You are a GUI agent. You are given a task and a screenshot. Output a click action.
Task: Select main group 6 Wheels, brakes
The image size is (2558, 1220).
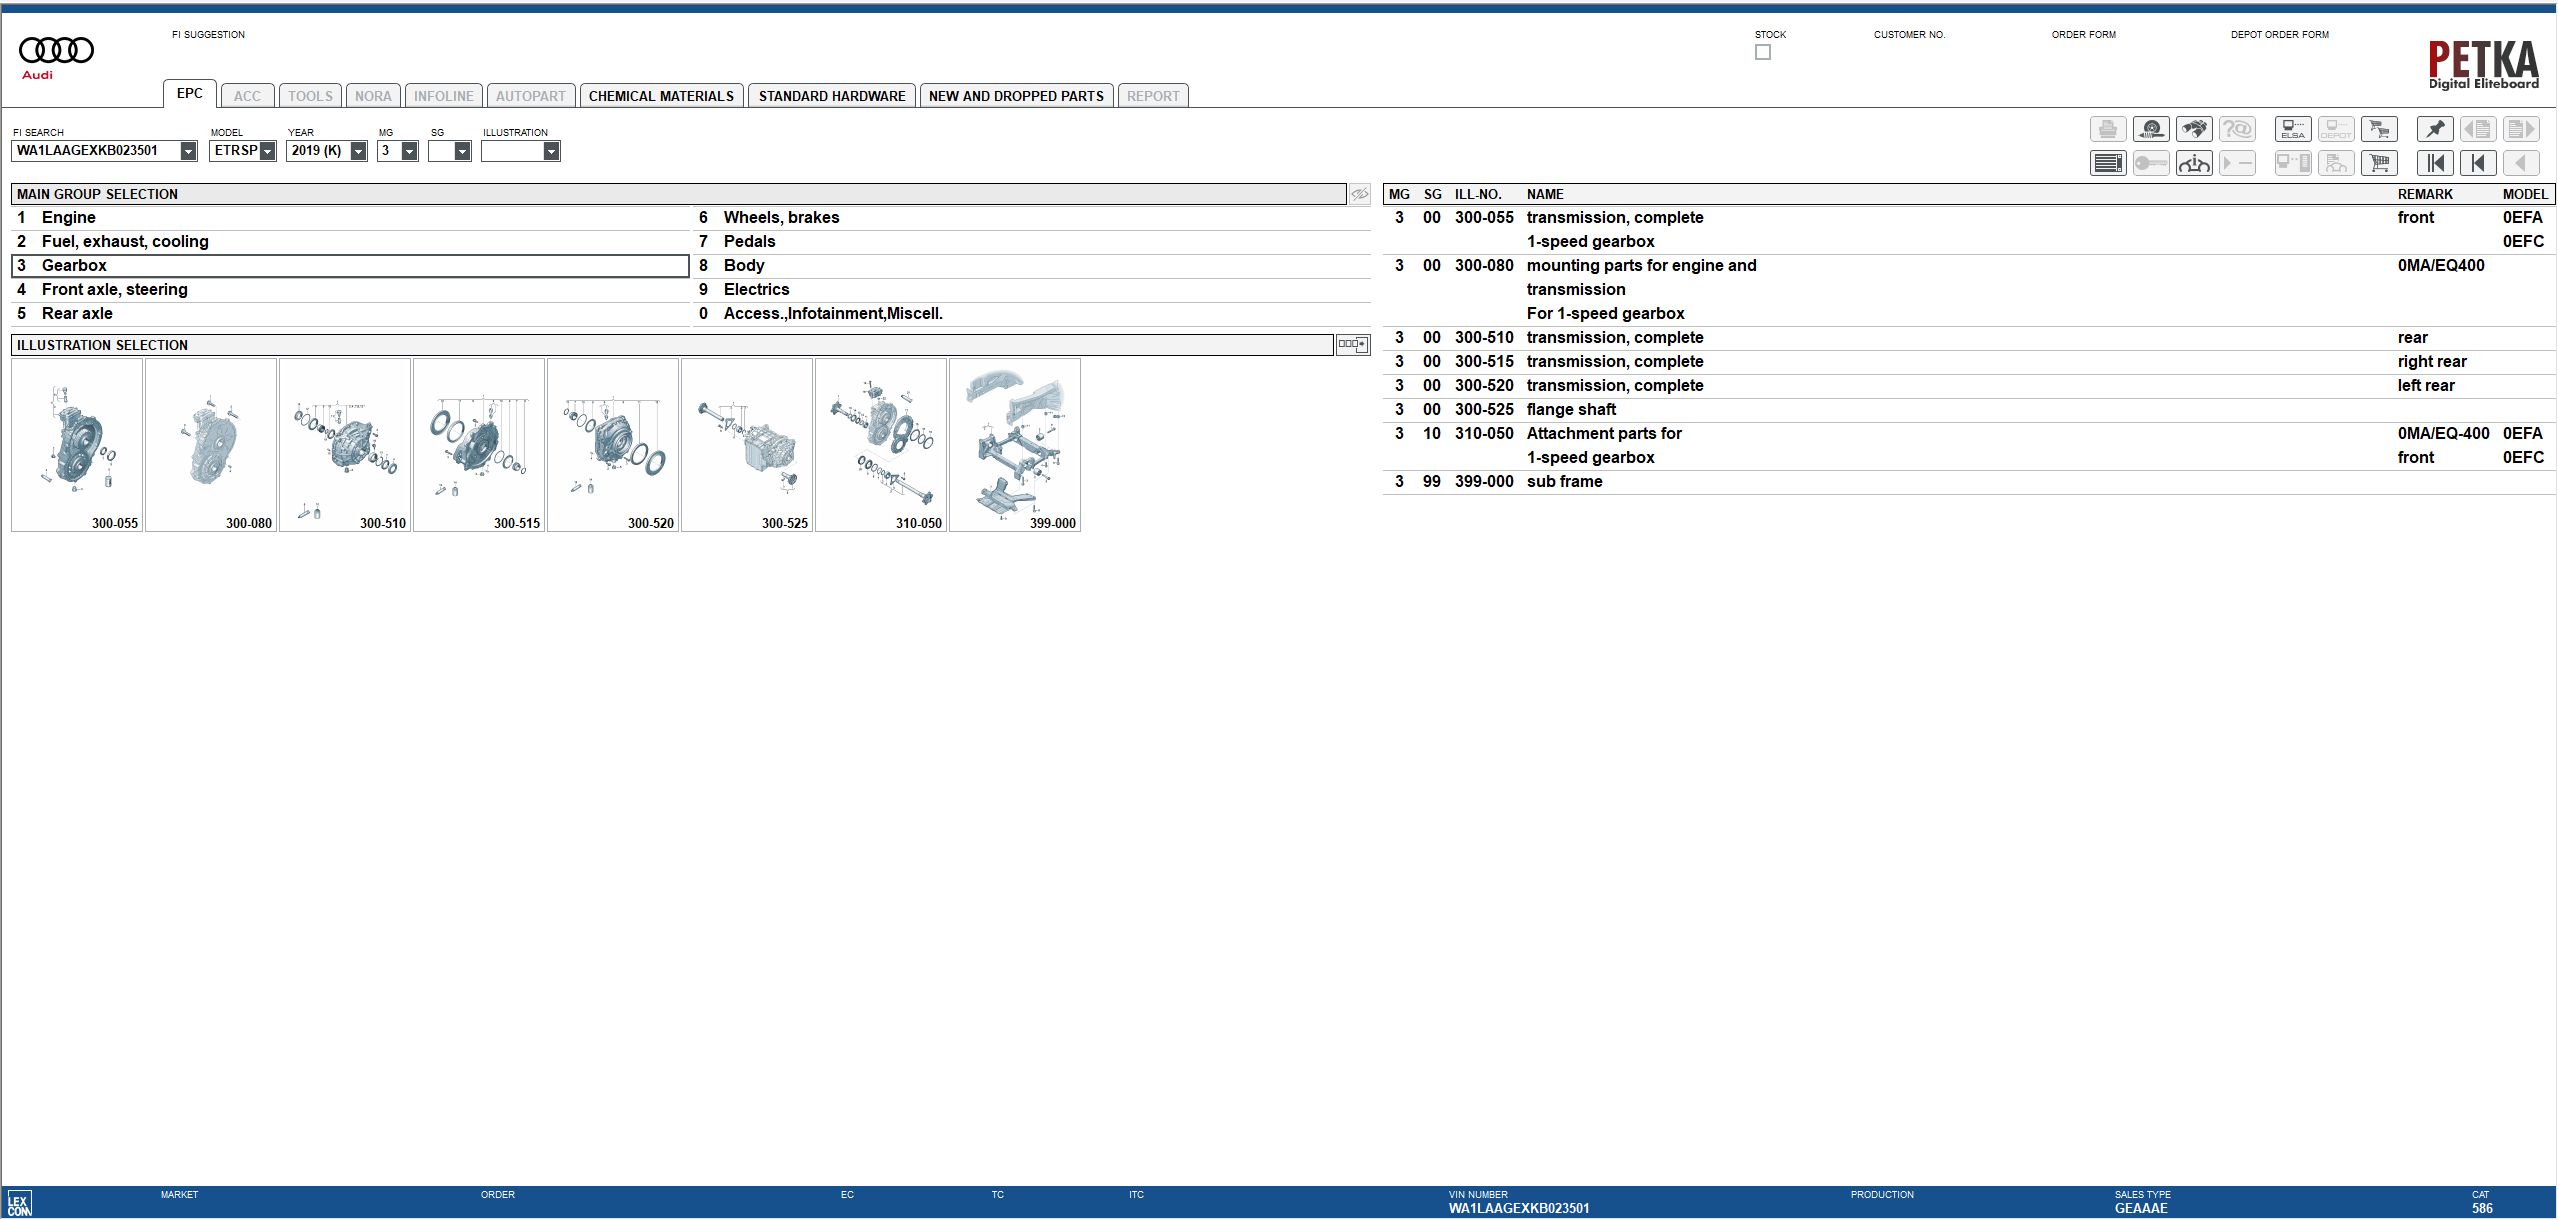[1032, 218]
